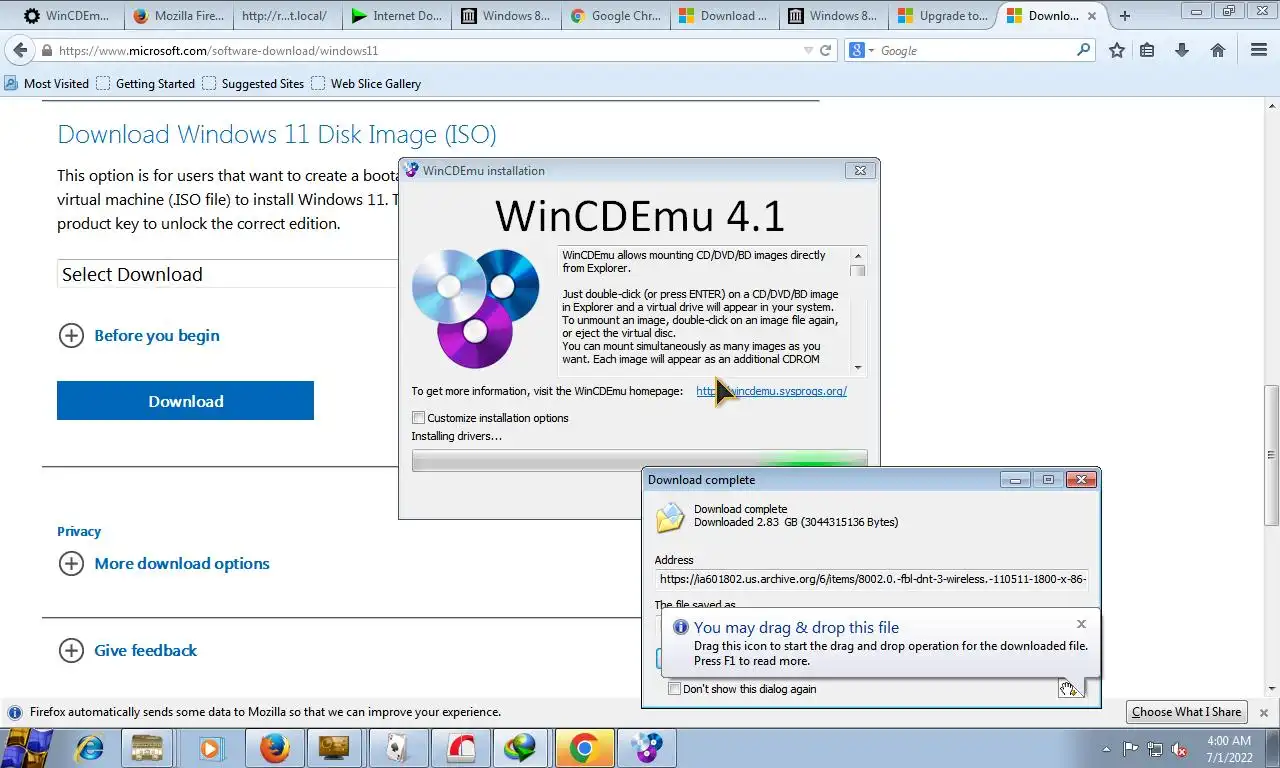Go back using the Firefox back arrow
Screen dimensions: 1280x768
click(x=20, y=50)
